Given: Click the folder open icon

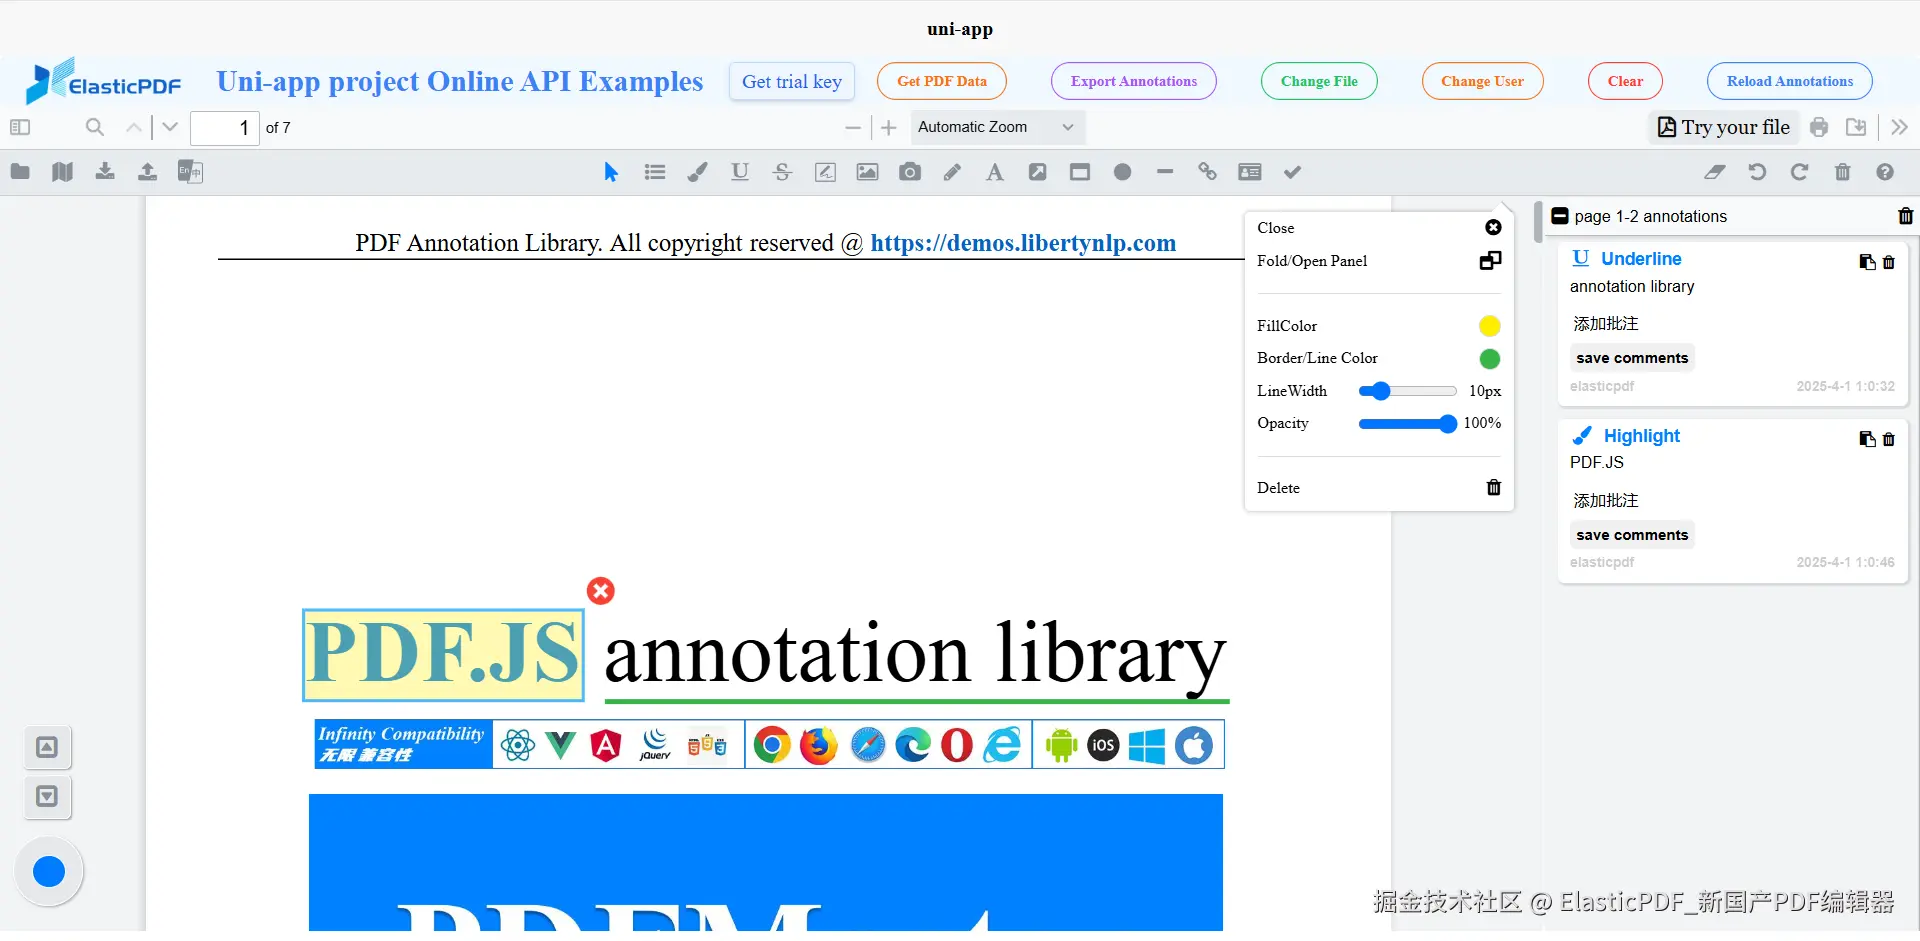Looking at the screenshot, I should click(x=20, y=172).
